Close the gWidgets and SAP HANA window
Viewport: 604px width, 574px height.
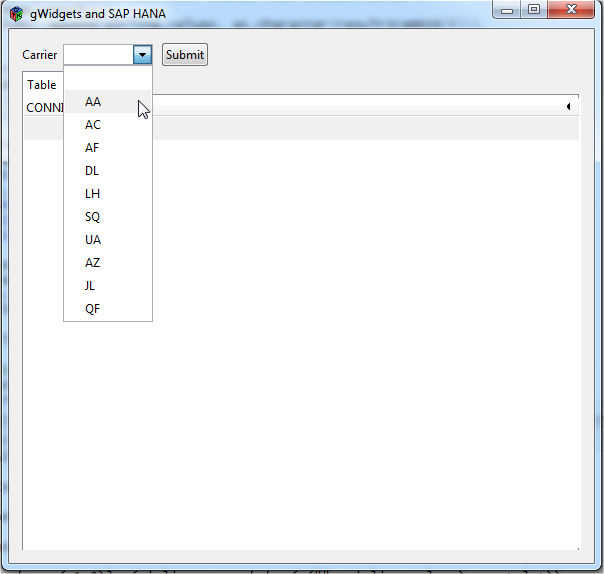(571, 10)
